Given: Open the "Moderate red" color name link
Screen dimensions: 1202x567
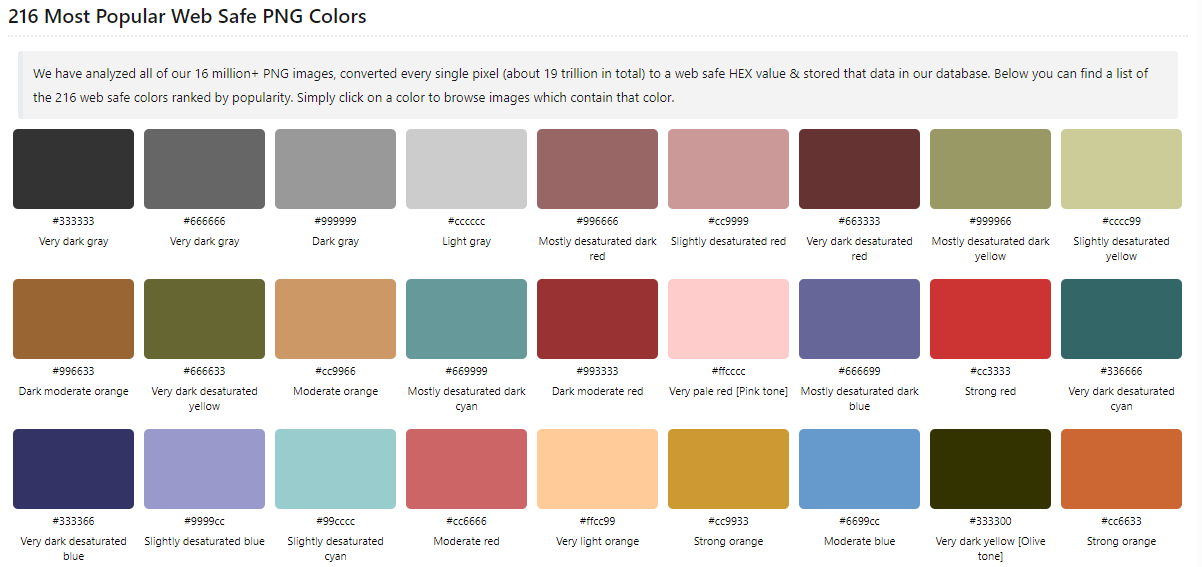Looking at the screenshot, I should tap(466, 541).
